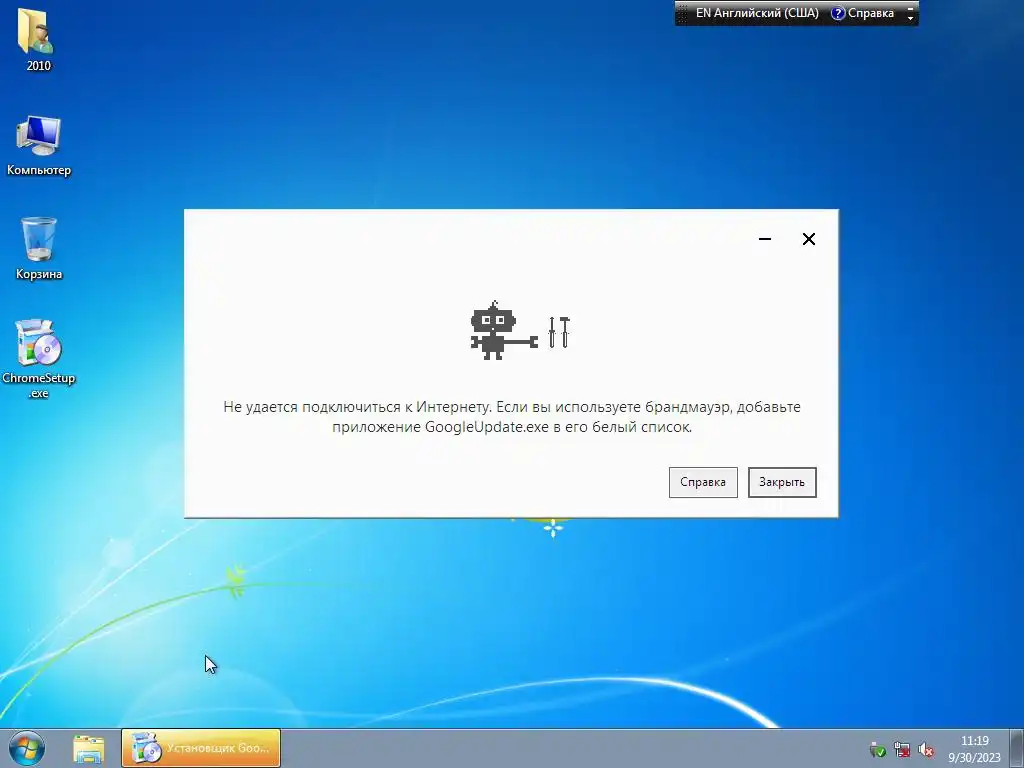This screenshot has width=1024, height=768.
Task: Click the language bar drag handle
Action: 683,13
